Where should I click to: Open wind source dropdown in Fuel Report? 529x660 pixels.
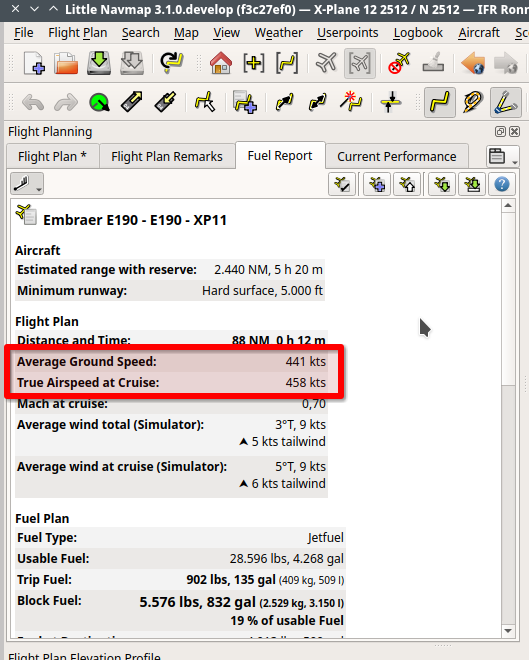point(27,184)
